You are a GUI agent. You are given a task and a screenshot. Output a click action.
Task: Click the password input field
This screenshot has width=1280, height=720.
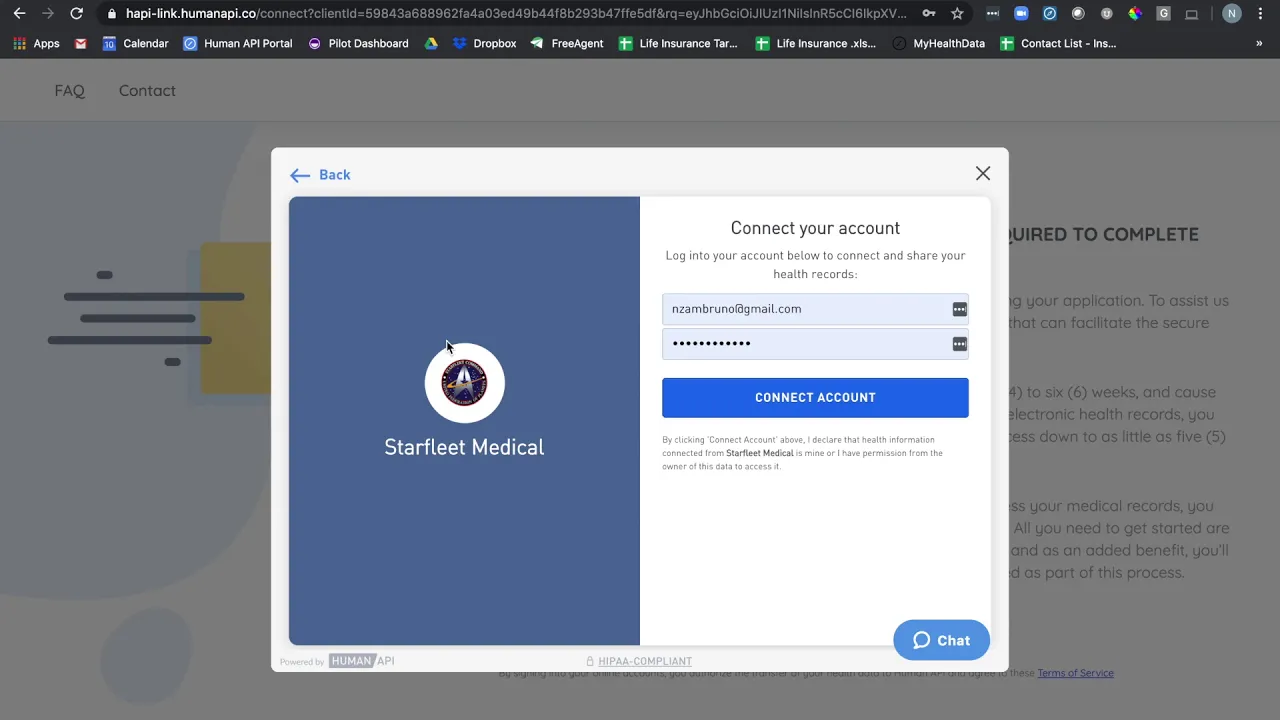(x=815, y=343)
